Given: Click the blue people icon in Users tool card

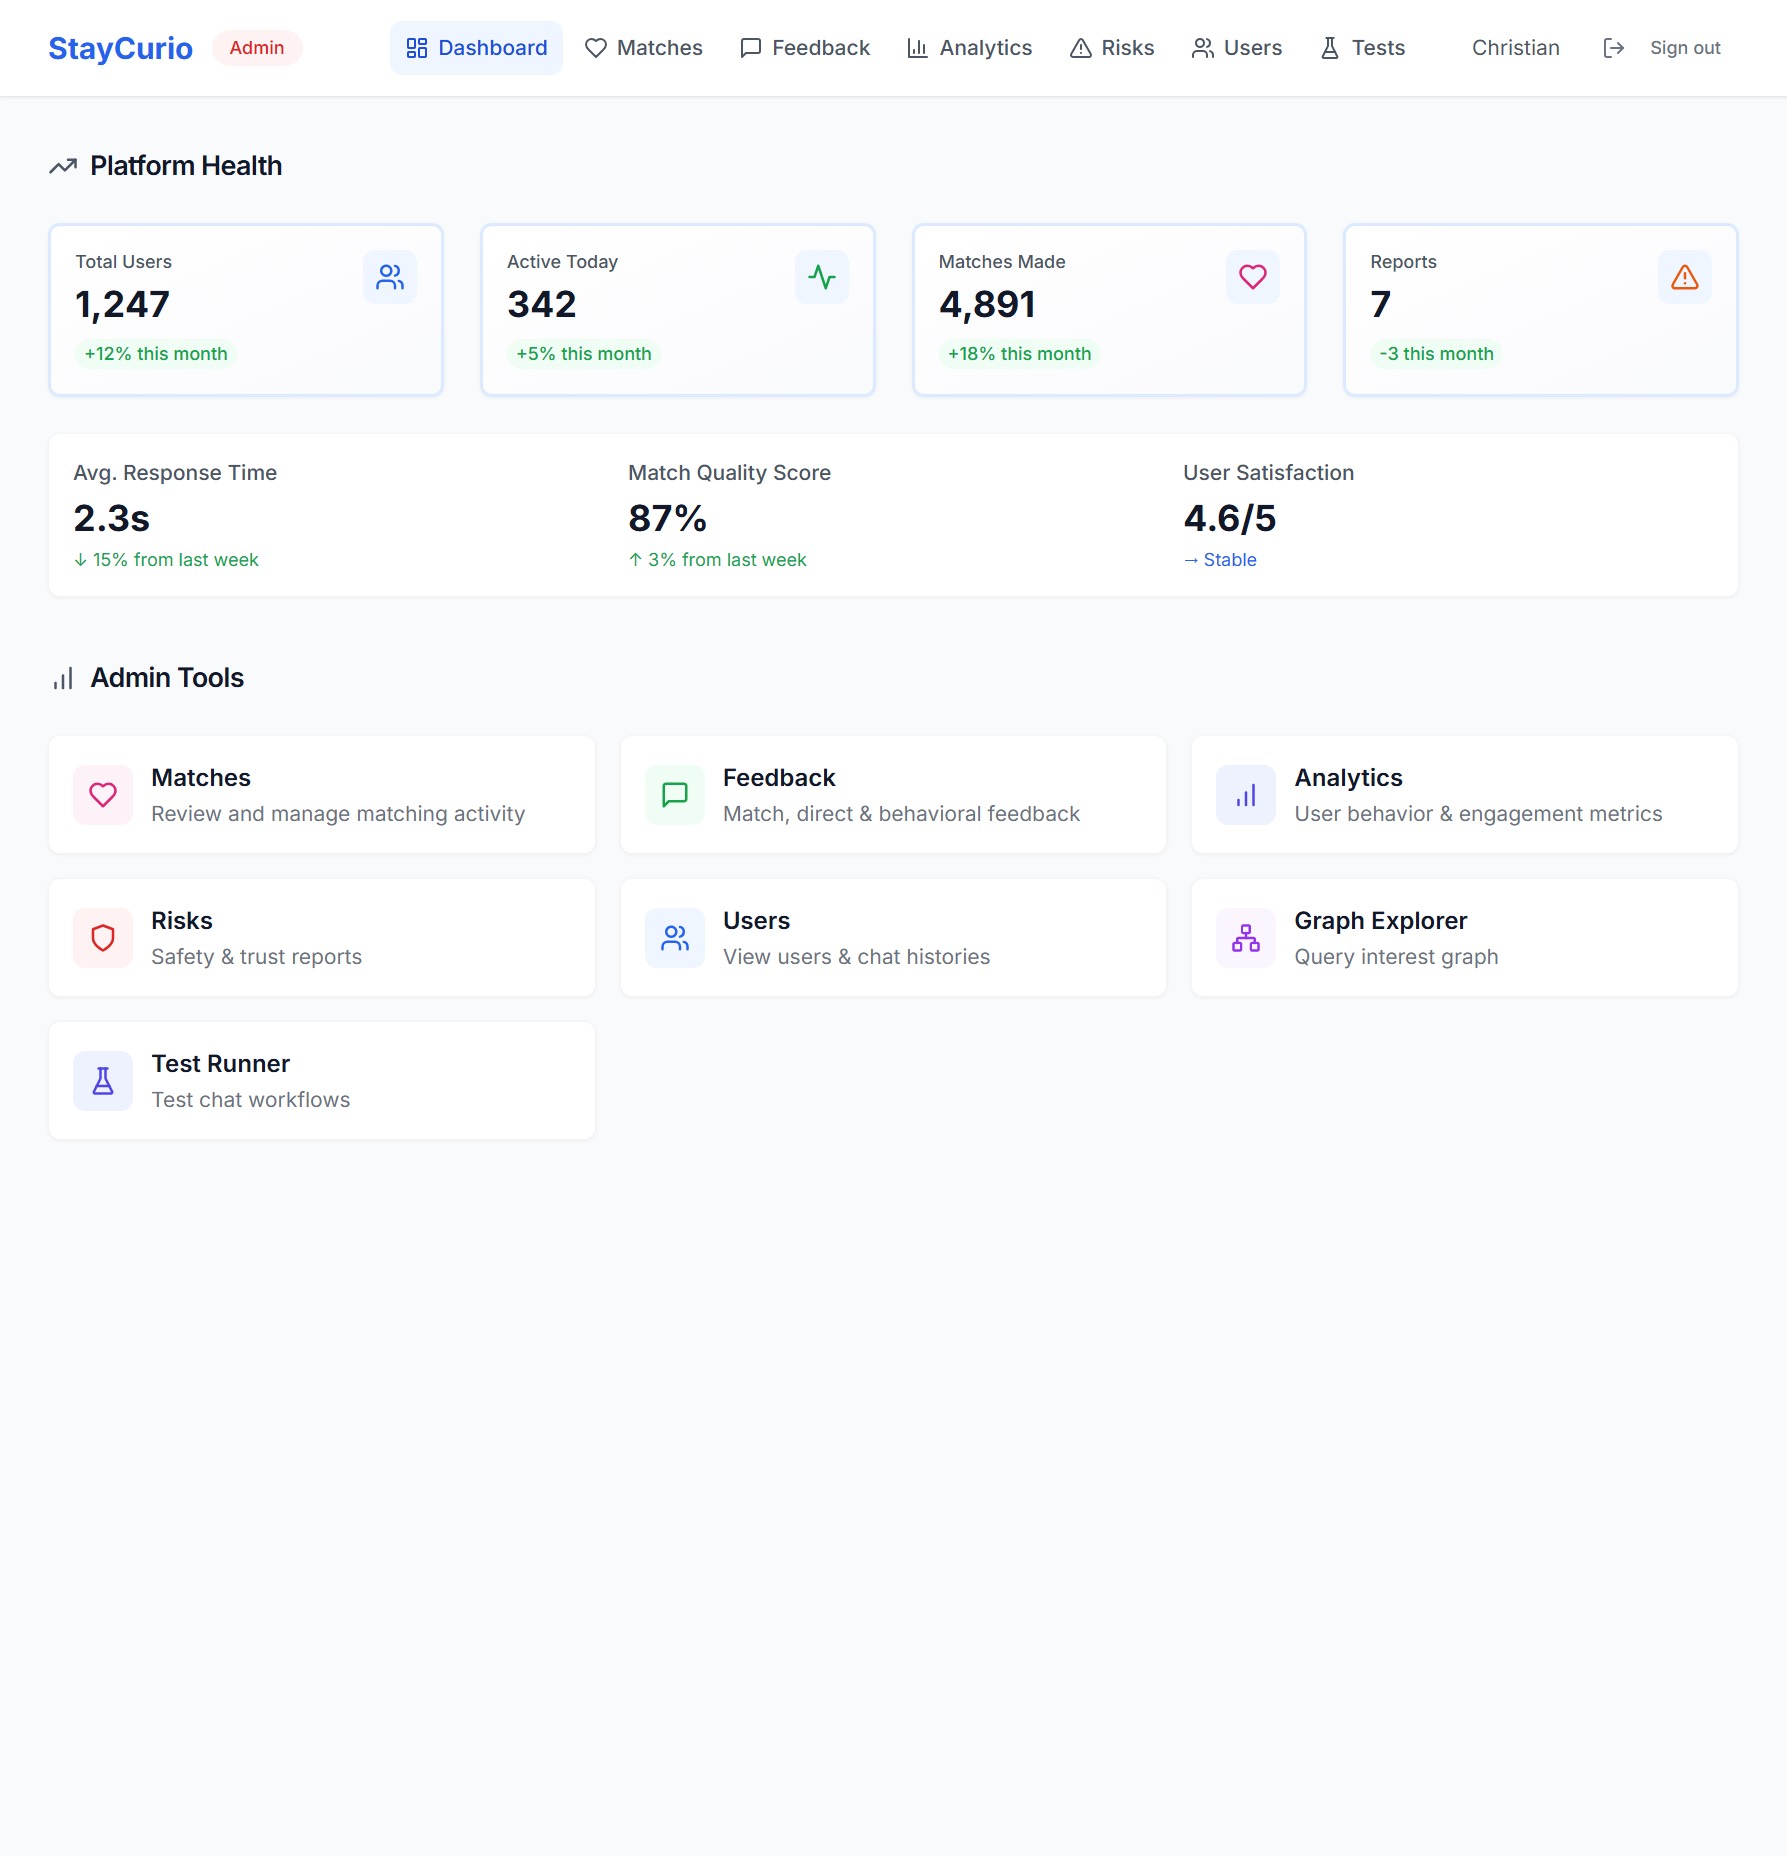Looking at the screenshot, I should click(x=675, y=938).
